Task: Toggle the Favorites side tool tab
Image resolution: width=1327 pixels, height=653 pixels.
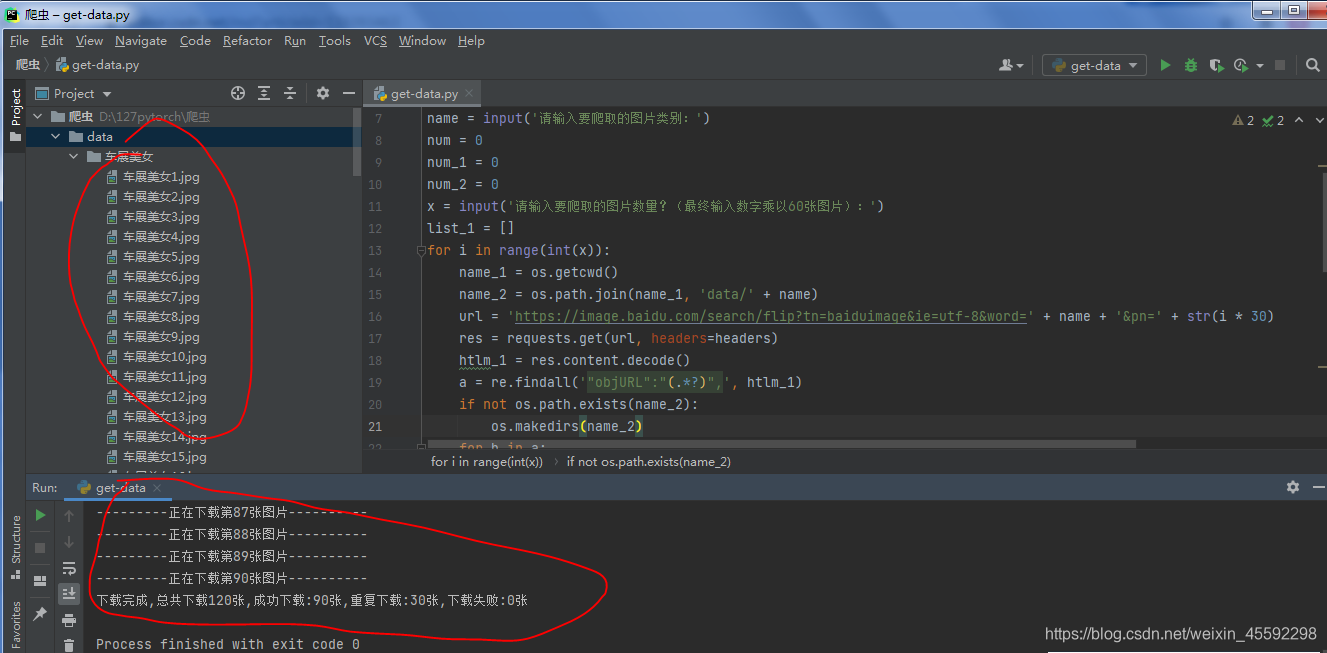Action: [15, 625]
